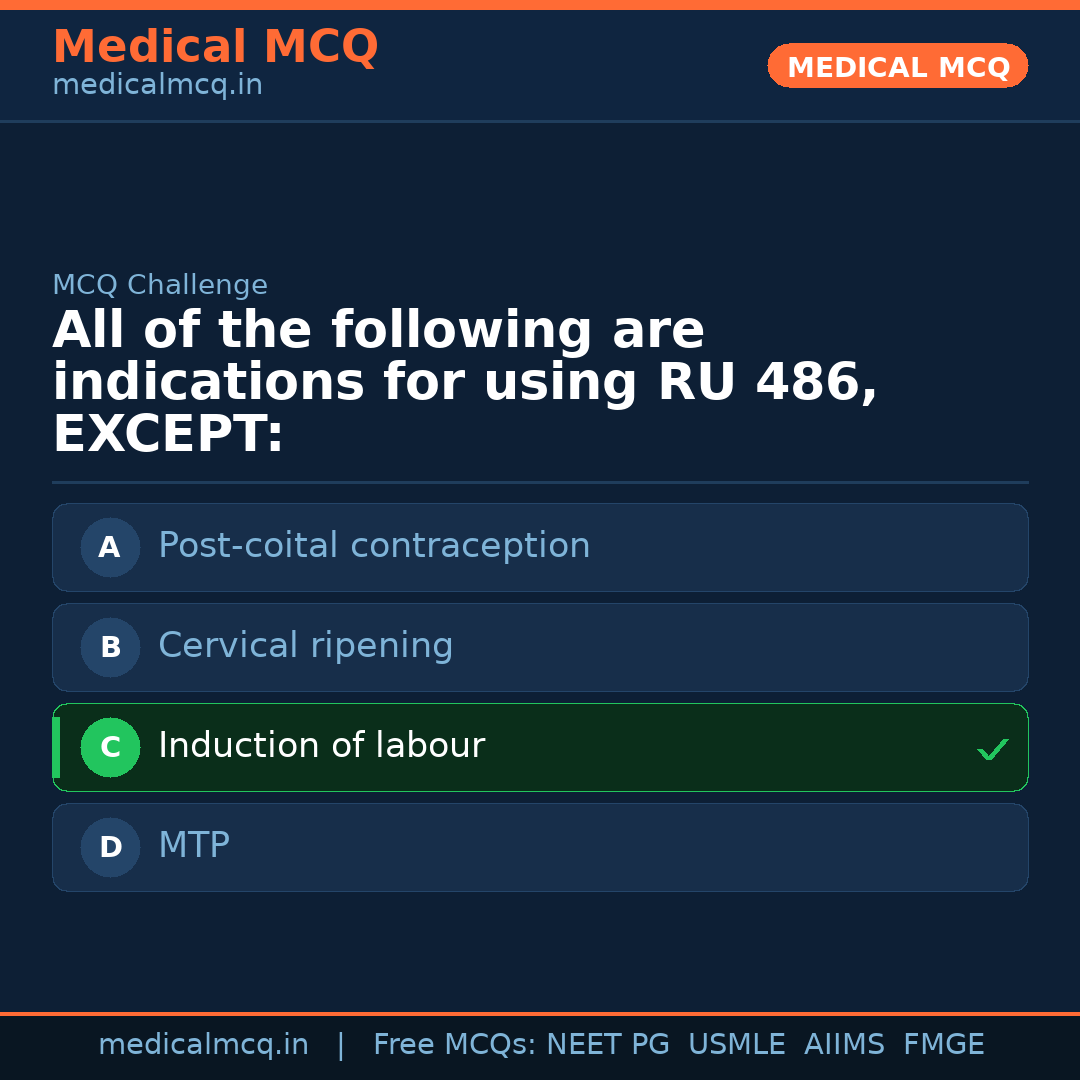
Task: Select the Post-coital contraception answer
Action: 374,546
